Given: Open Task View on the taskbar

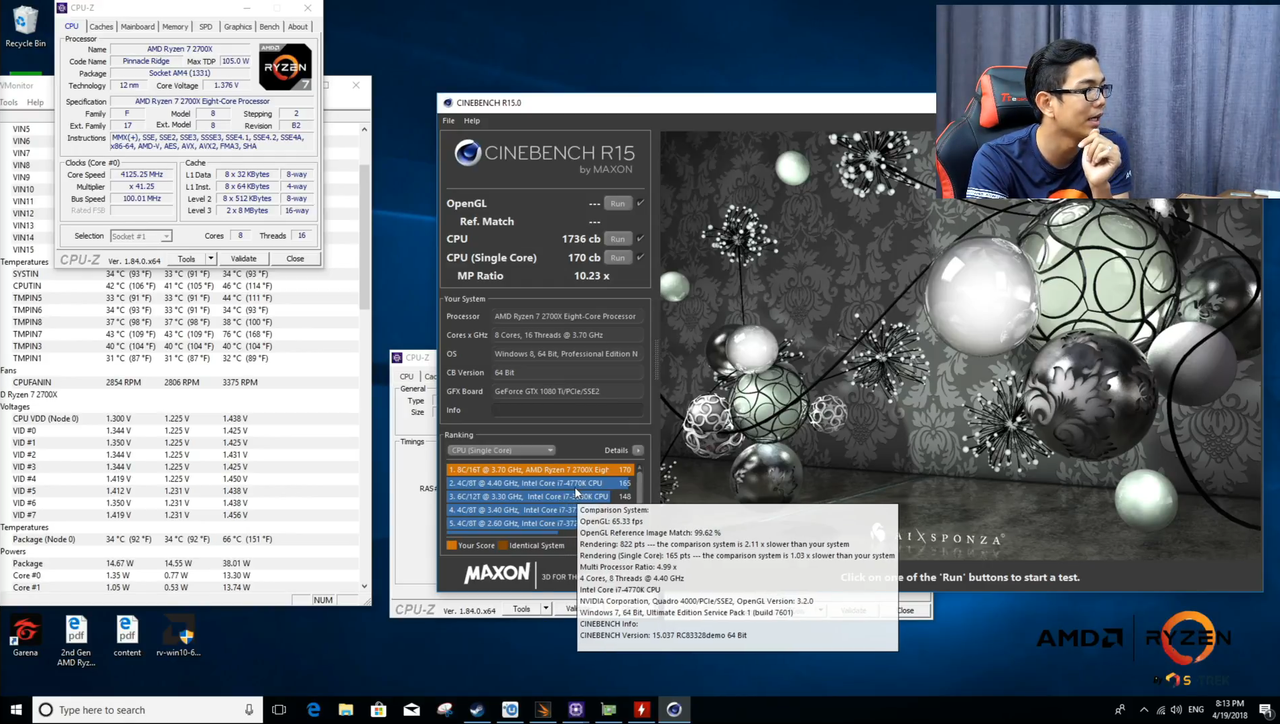Looking at the screenshot, I should (x=279, y=710).
